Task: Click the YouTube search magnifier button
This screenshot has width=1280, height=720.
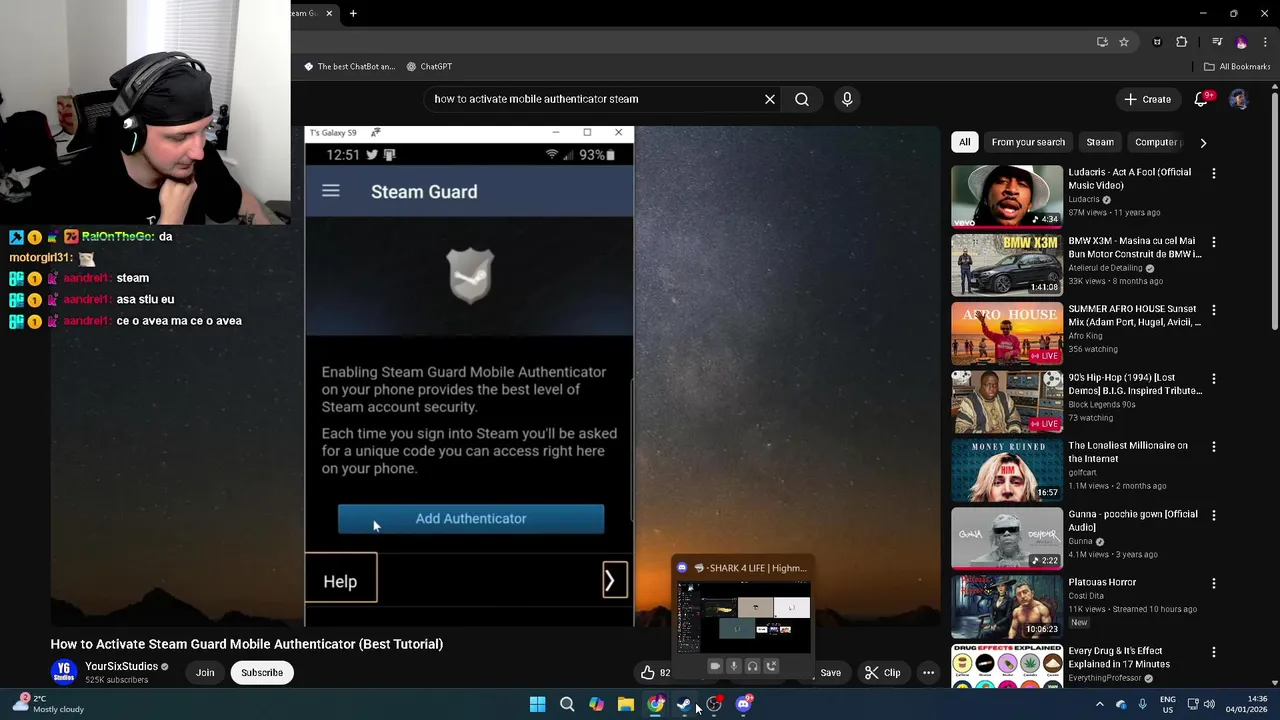Action: pos(802,99)
